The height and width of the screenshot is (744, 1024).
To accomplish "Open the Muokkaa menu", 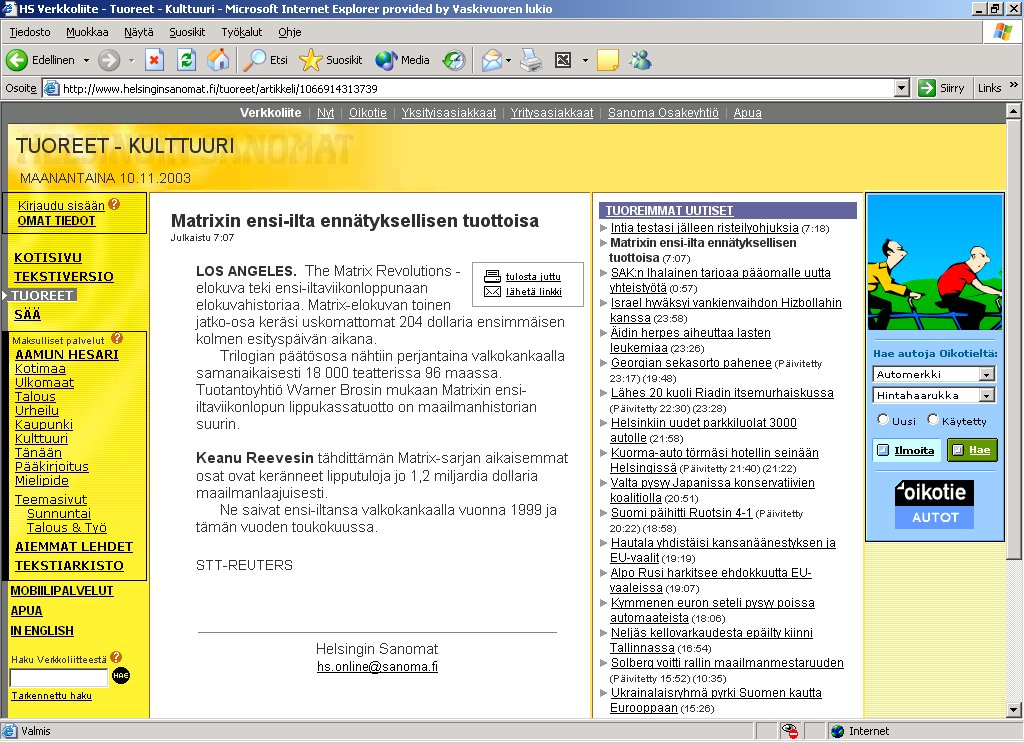I will [x=87, y=32].
